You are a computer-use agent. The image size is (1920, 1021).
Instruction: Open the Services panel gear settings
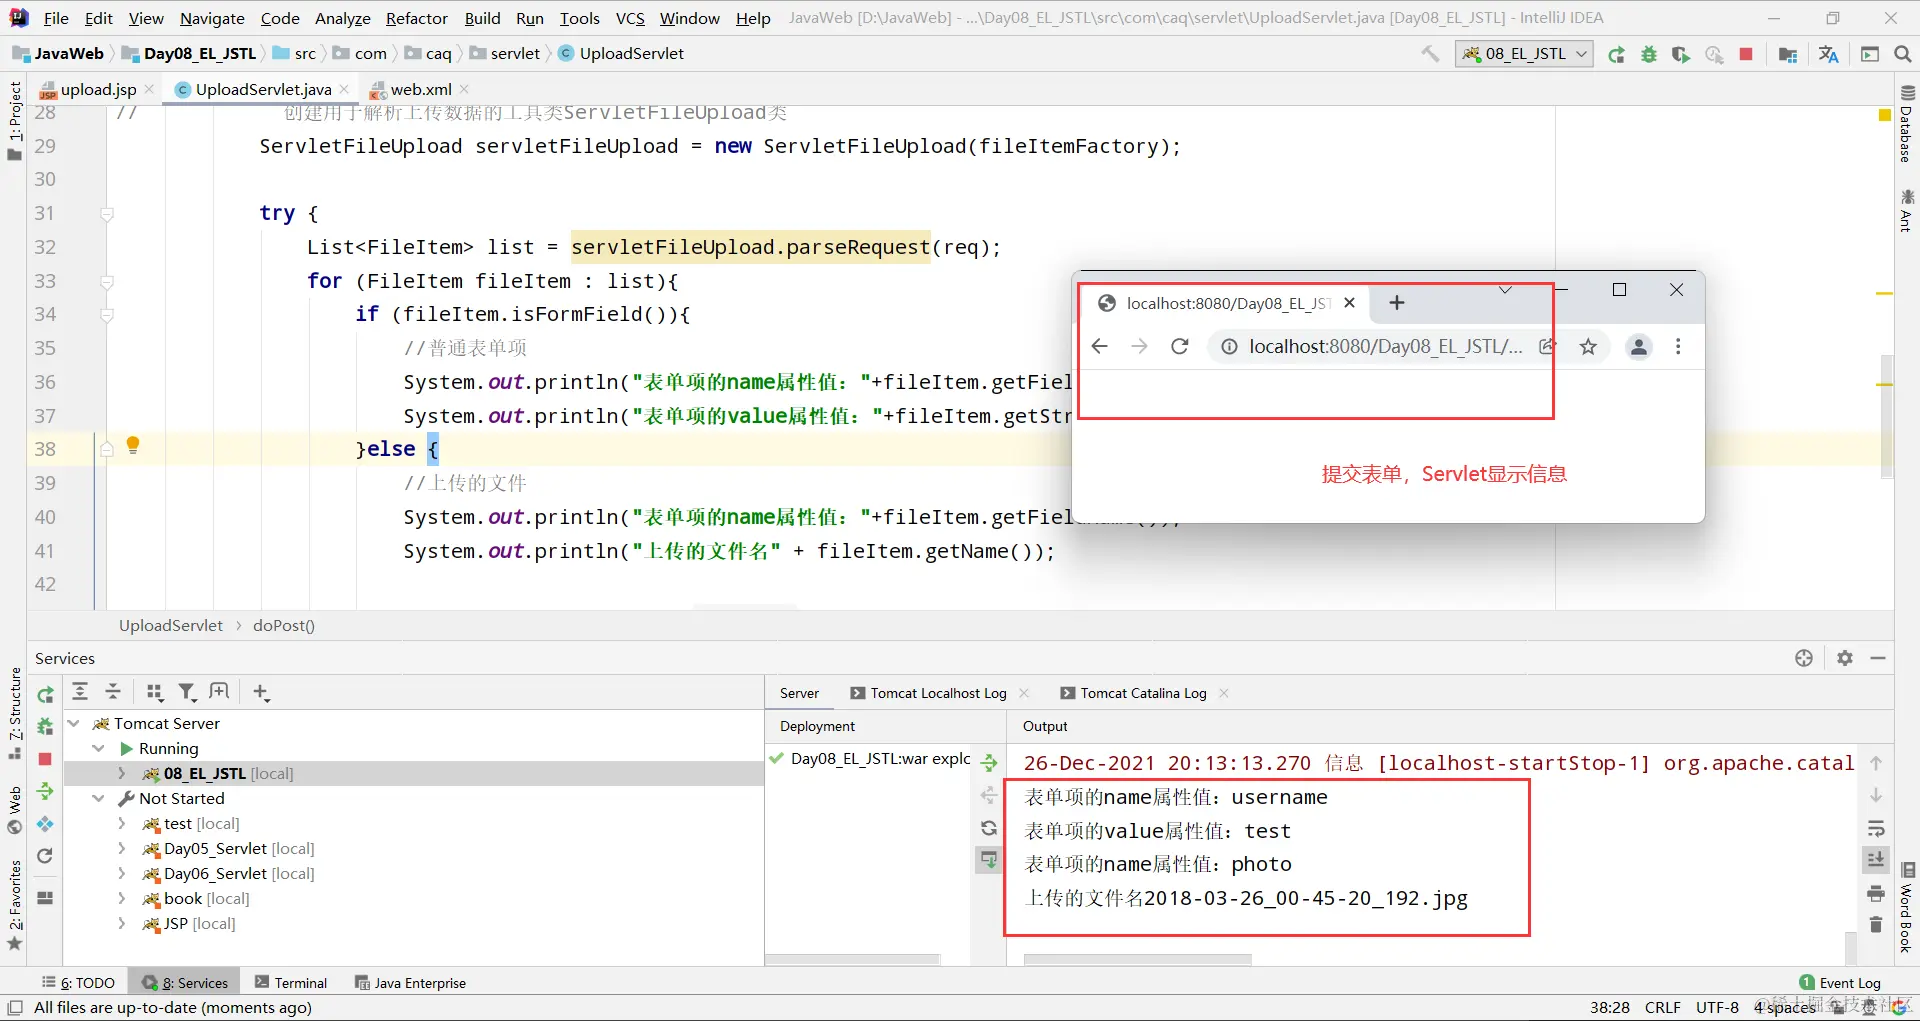1845,658
